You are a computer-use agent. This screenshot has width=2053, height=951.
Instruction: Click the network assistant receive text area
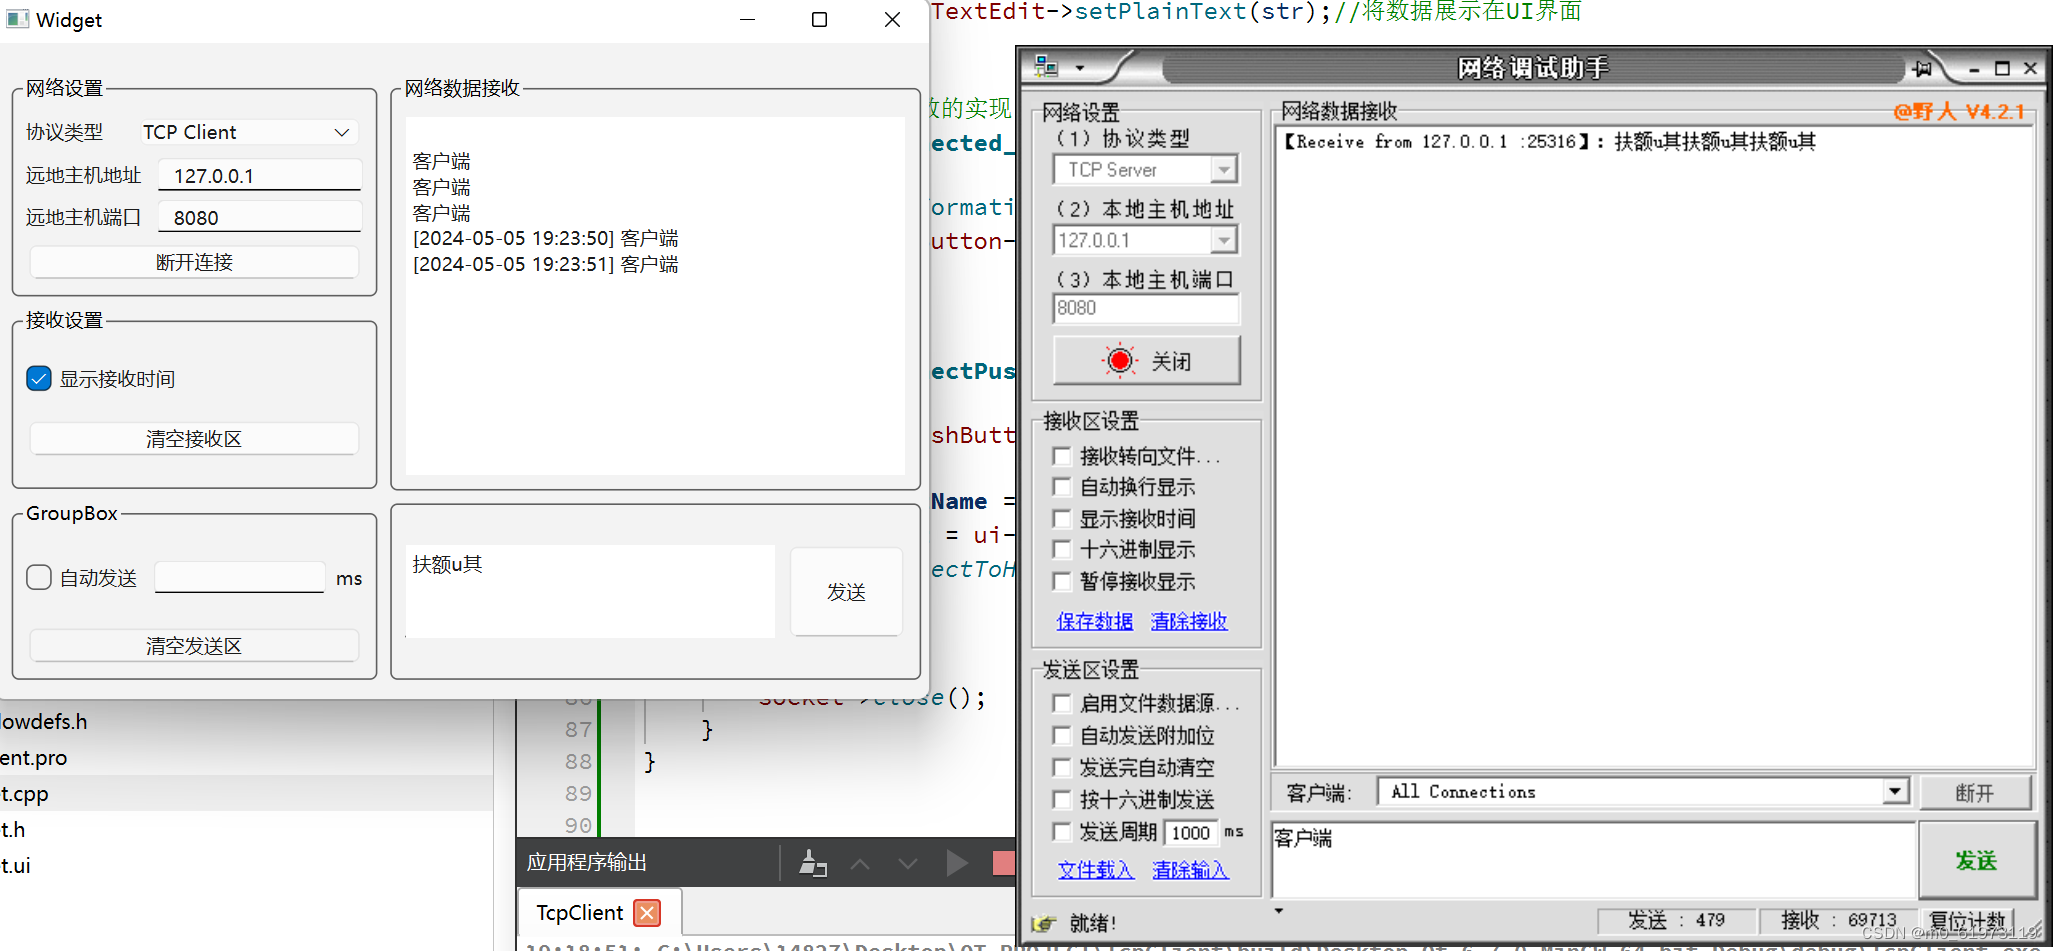click(x=1654, y=445)
